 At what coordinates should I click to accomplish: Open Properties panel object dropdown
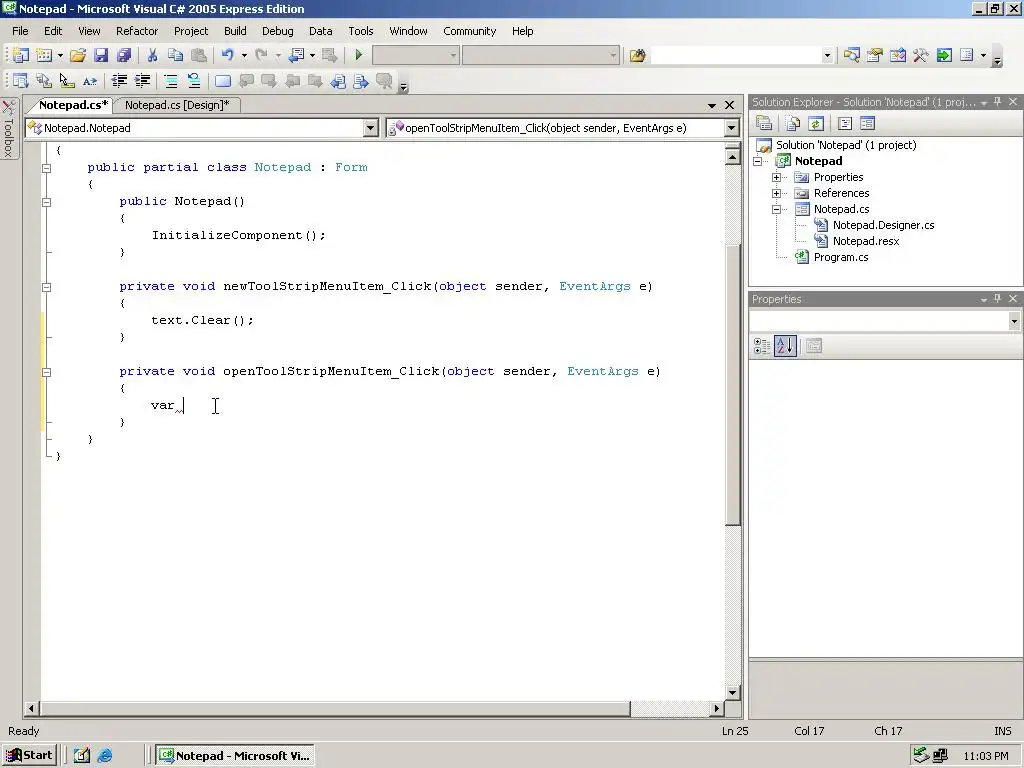1014,321
